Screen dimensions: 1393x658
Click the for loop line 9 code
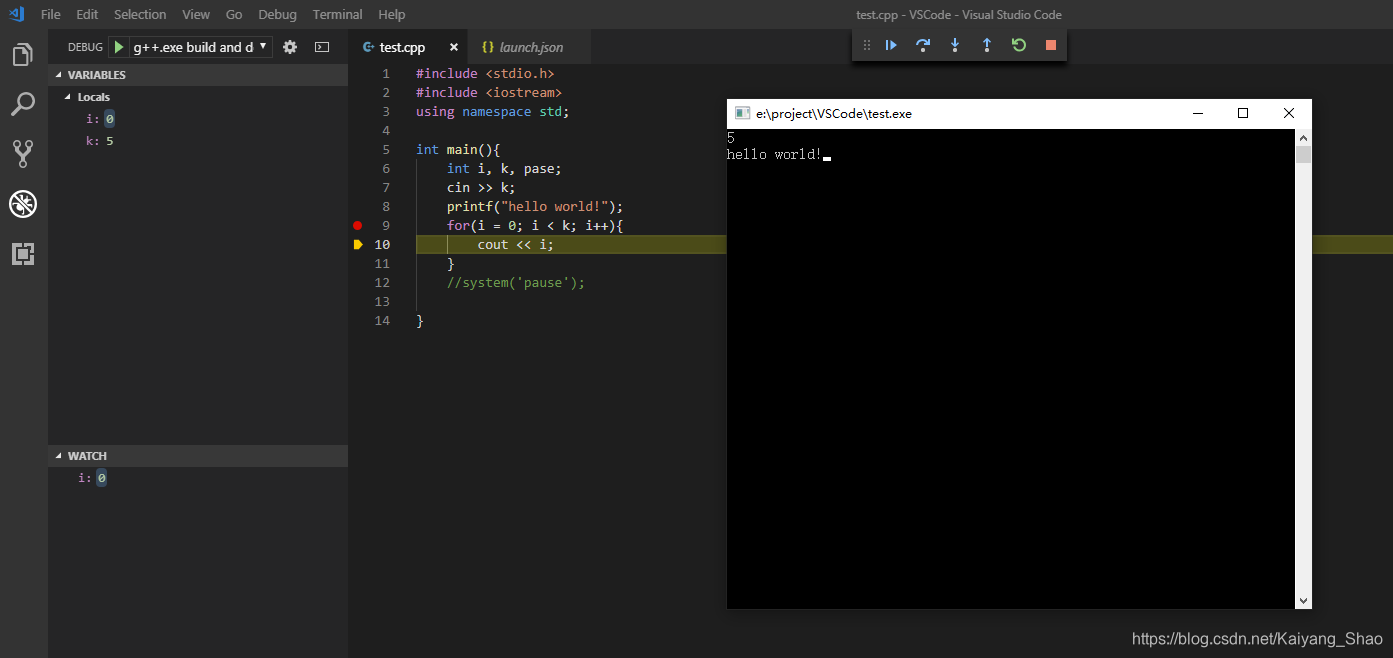tap(535, 225)
